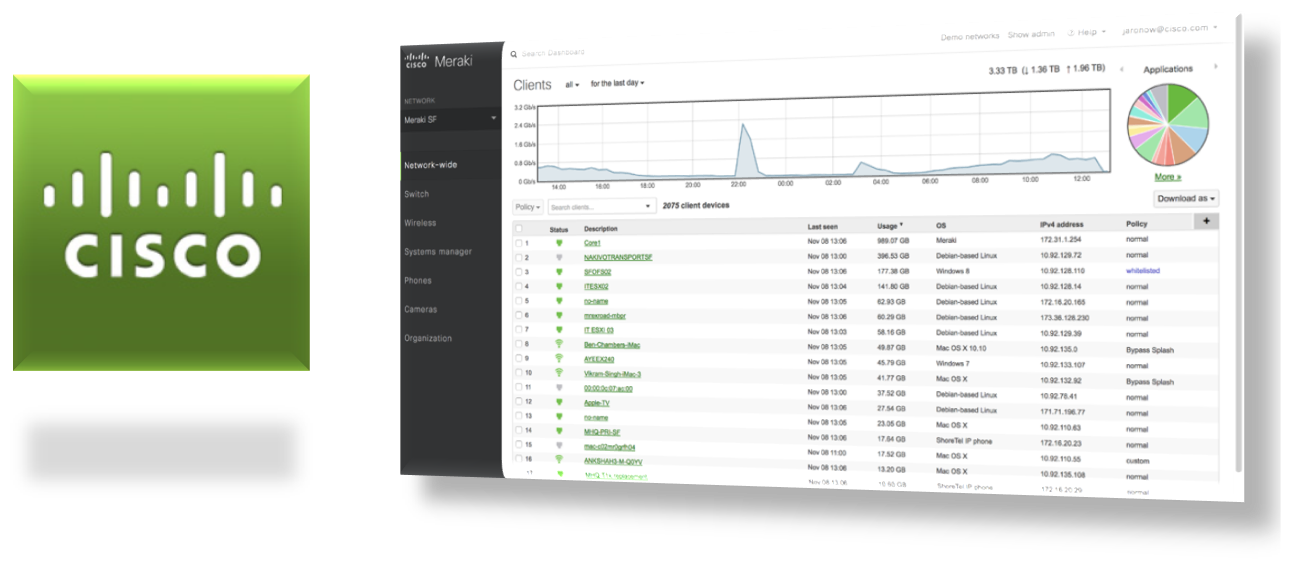
Task: Click the plus icon to add table column
Action: 1206,221
